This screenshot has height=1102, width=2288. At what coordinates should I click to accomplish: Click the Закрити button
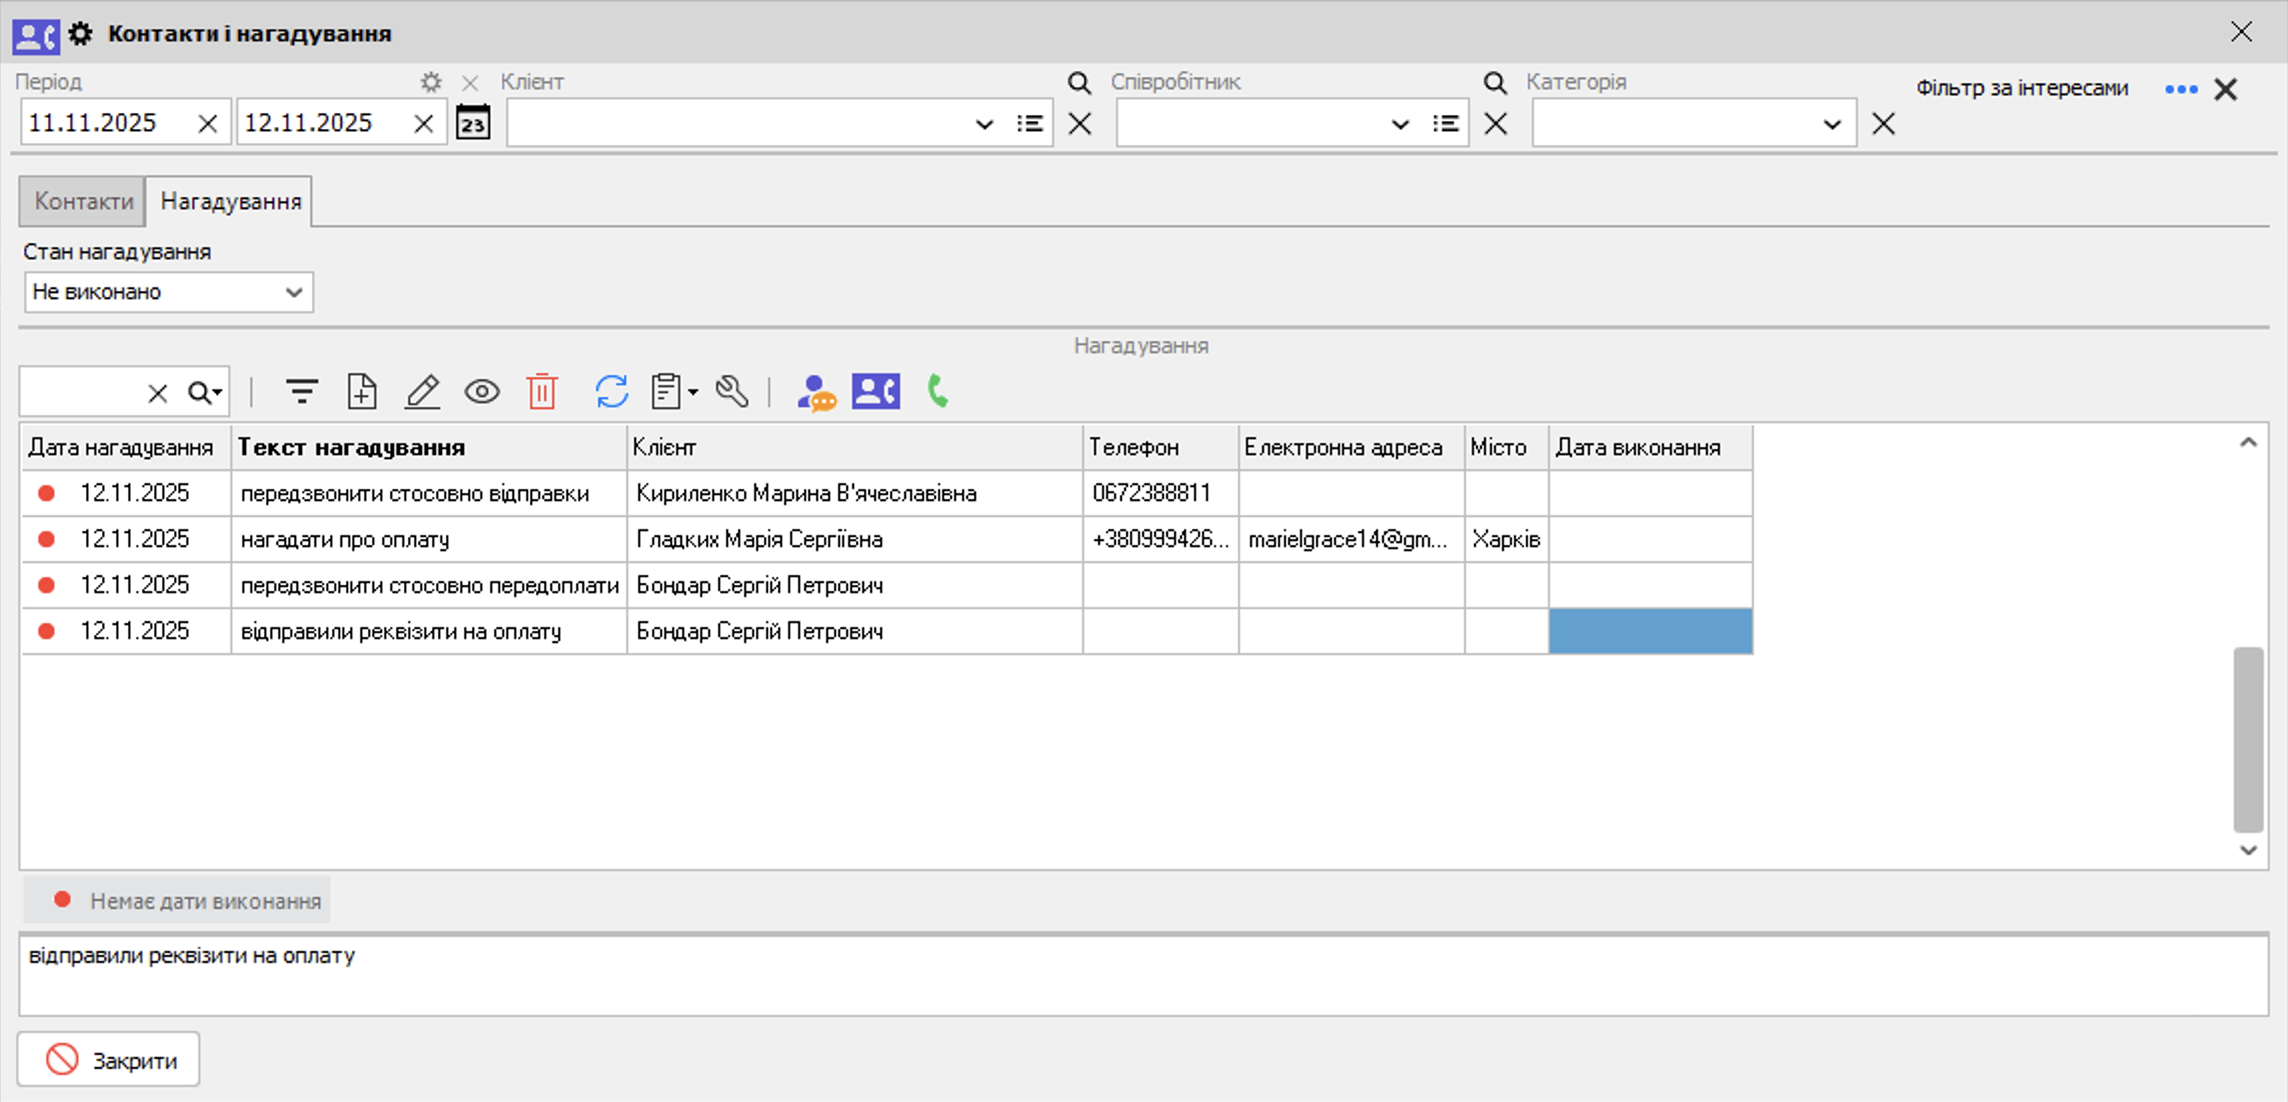109,1060
